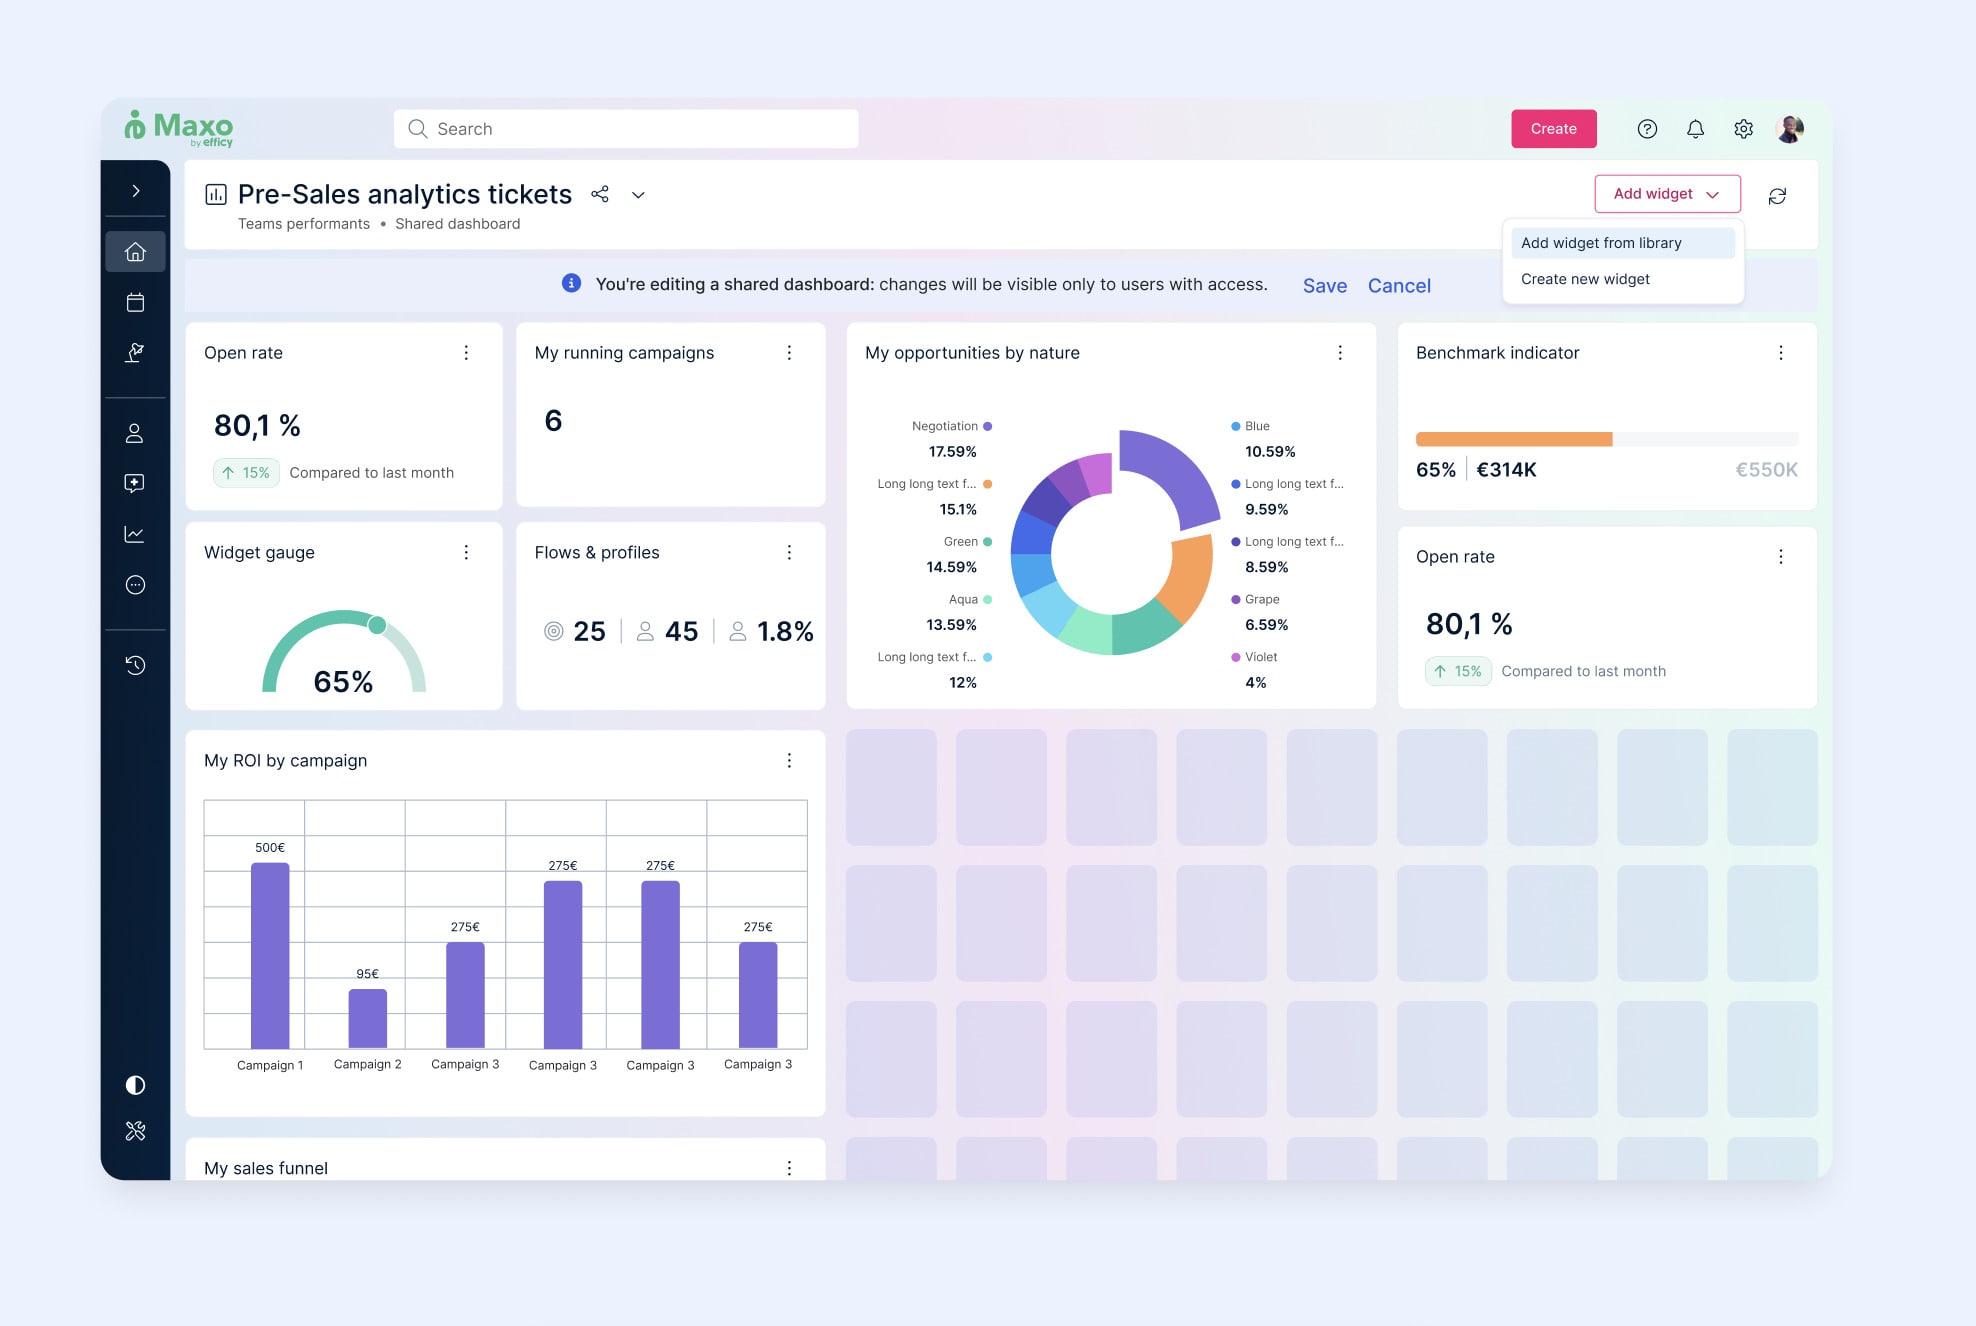Open the home icon in sidebar
Screen dimensions: 1976x1326
135,252
